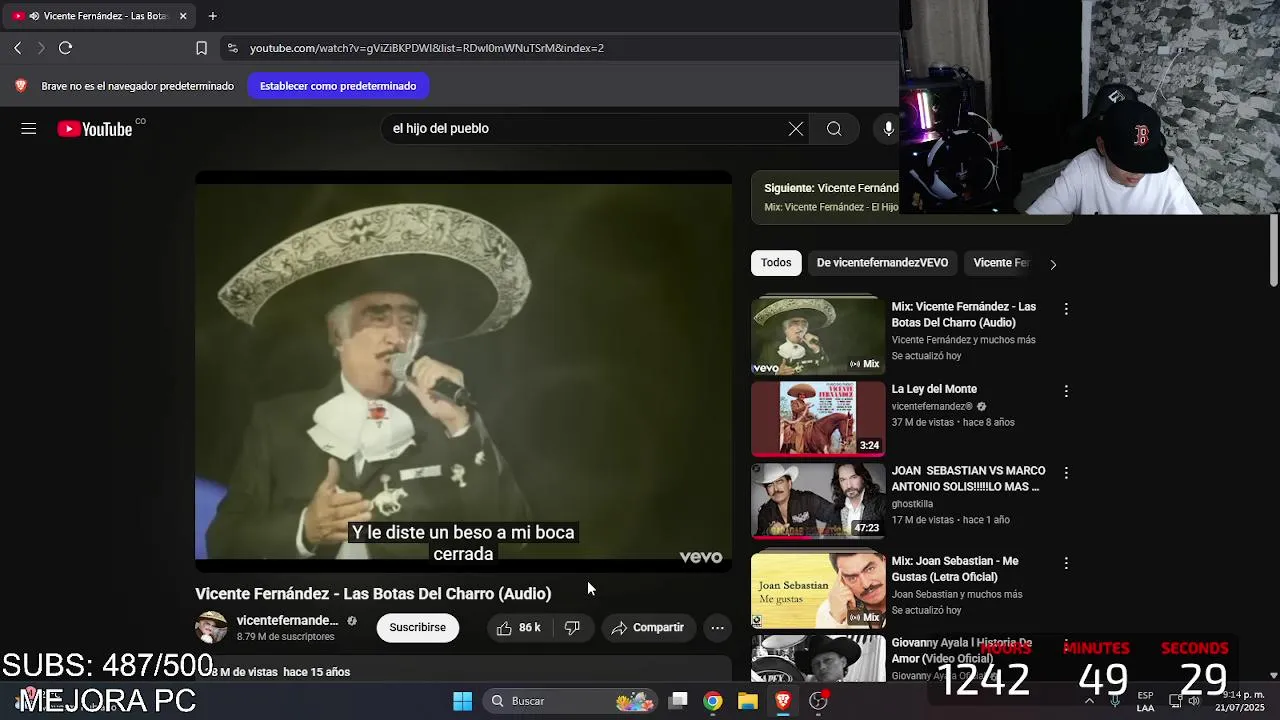
Task: Click La Ley del Monte thumbnail
Action: (x=818, y=418)
